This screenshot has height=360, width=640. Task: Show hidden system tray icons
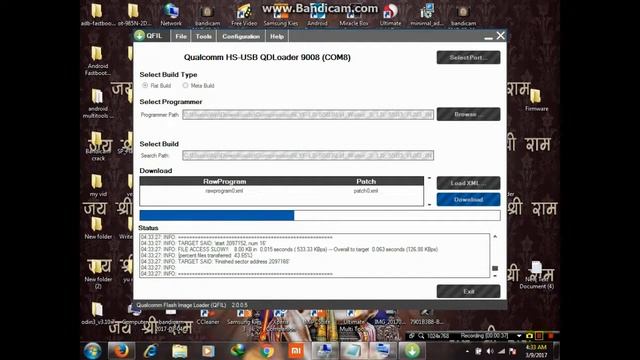pyautogui.click(x=467, y=351)
